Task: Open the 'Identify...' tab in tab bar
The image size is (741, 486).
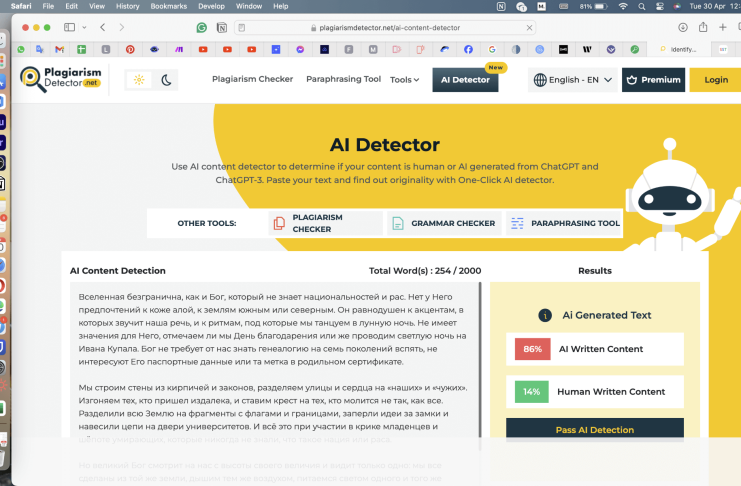Action: tap(678, 49)
